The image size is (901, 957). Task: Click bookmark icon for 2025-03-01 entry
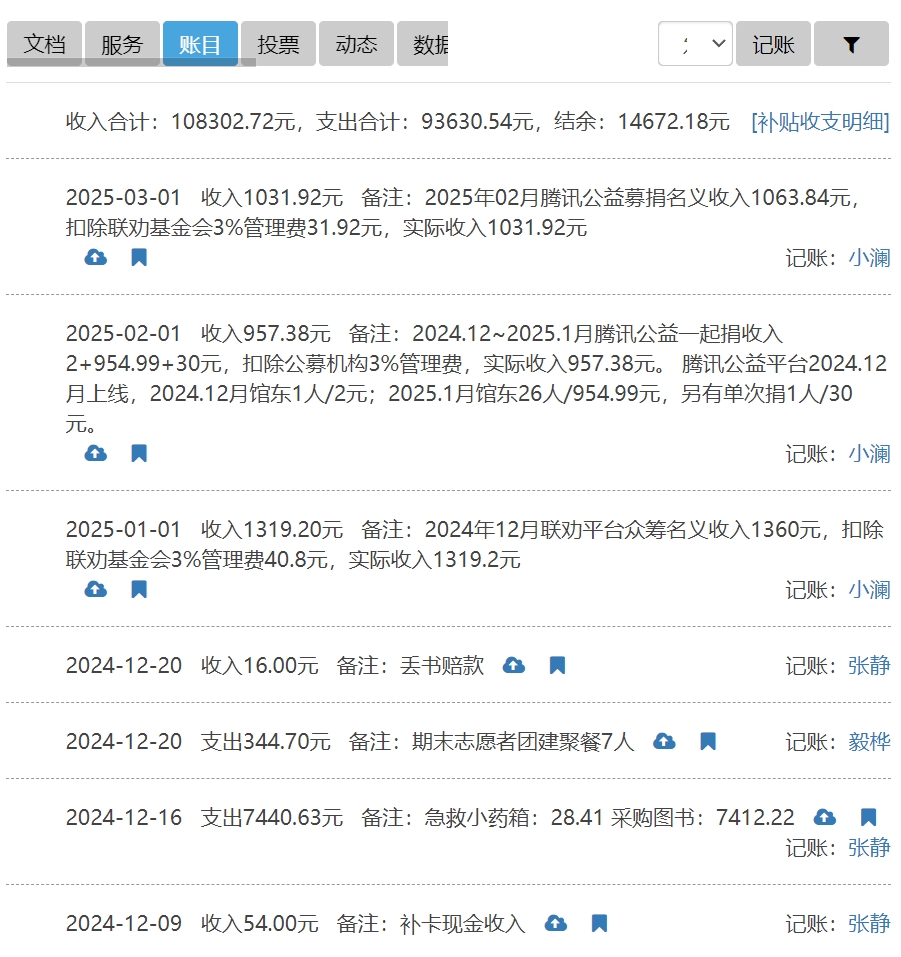(139, 258)
